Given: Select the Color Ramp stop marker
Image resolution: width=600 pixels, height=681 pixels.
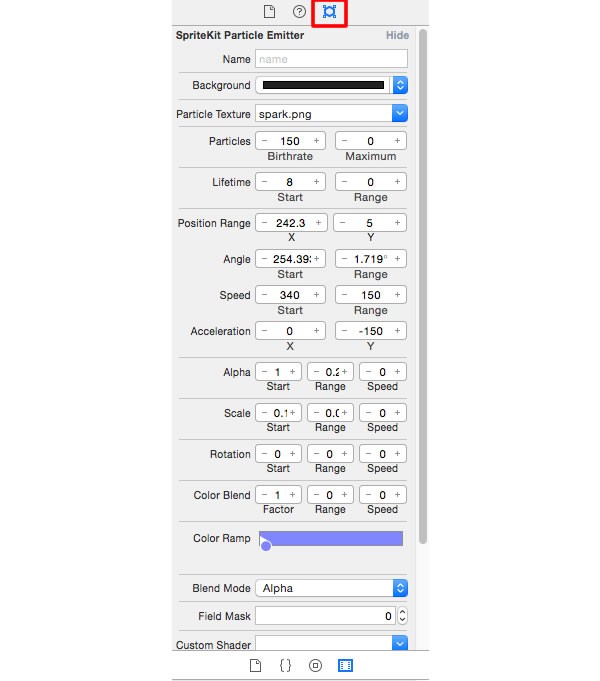Looking at the screenshot, I should pos(266,546).
